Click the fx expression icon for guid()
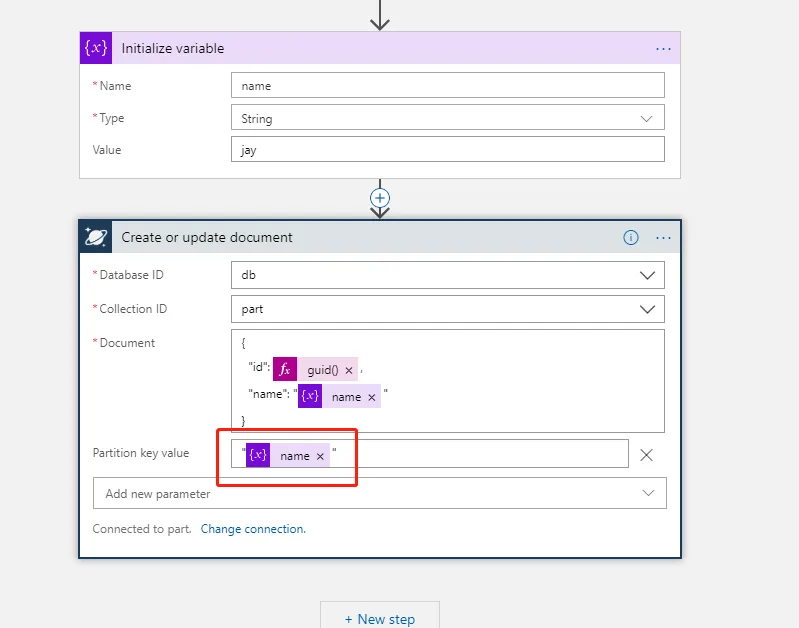 [x=285, y=369]
